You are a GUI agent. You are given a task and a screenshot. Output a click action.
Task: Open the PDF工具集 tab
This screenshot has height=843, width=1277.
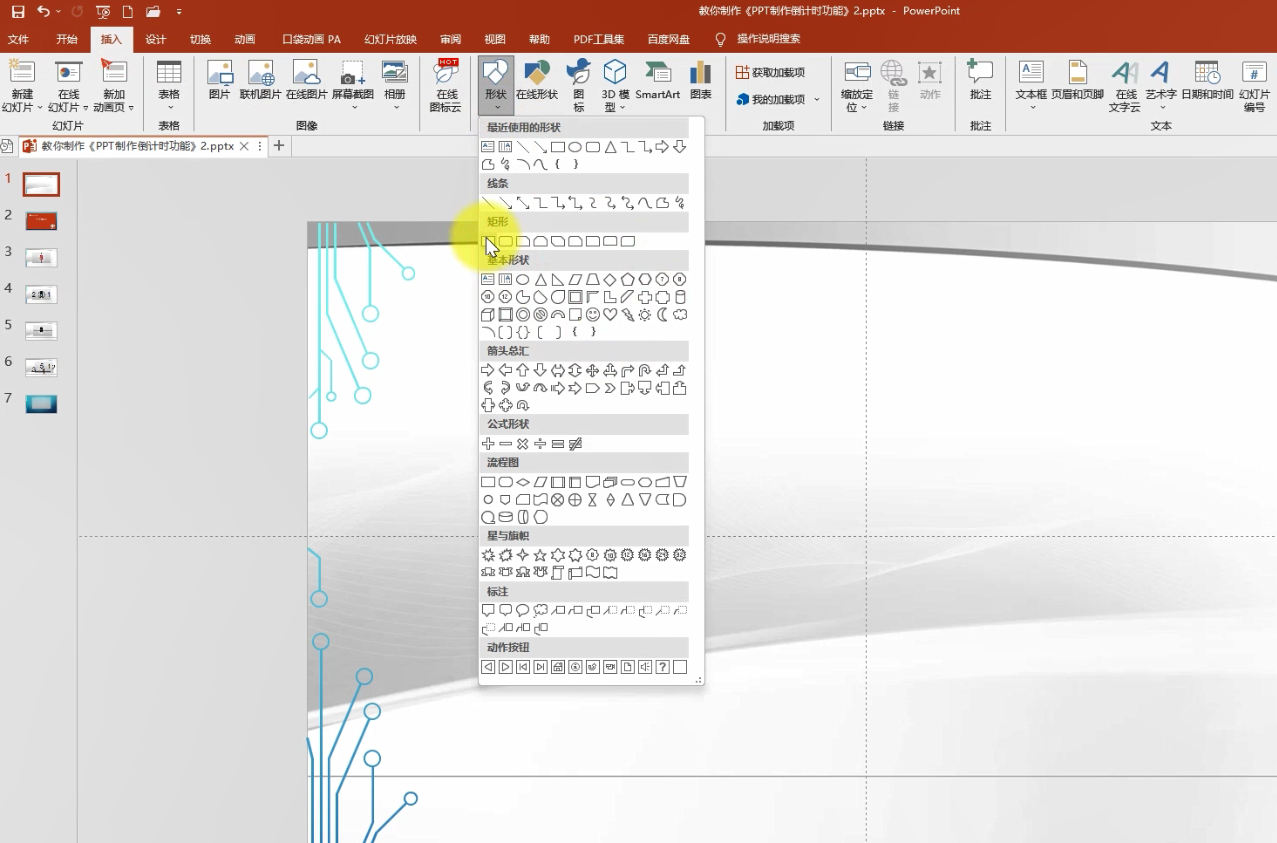(599, 39)
